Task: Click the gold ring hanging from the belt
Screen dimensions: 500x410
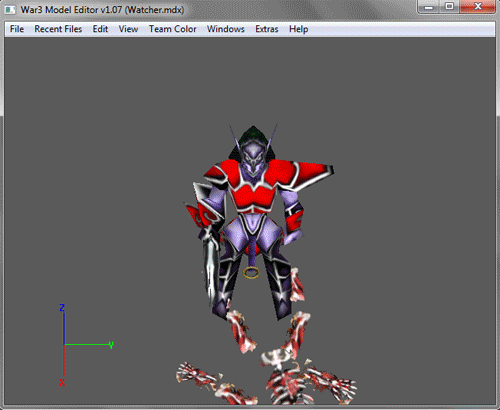Action: (251, 273)
